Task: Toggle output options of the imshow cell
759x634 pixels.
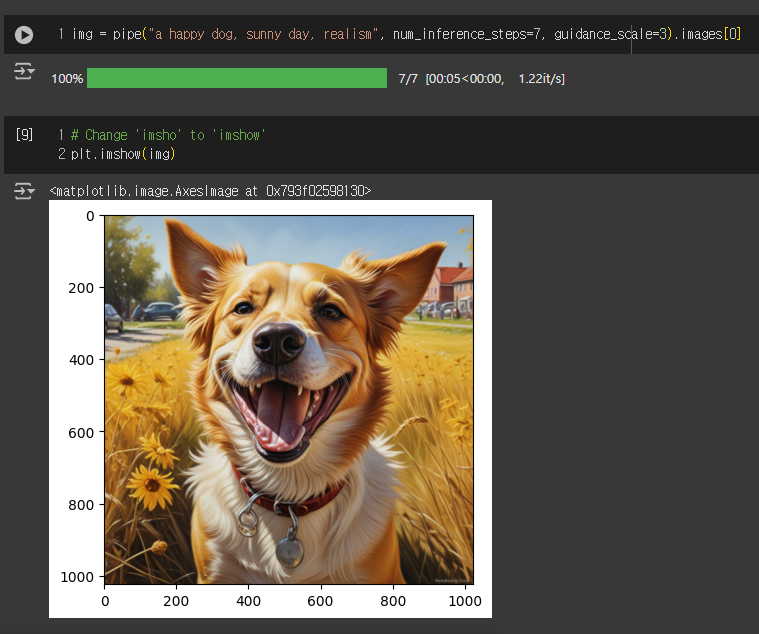Action: [24, 191]
